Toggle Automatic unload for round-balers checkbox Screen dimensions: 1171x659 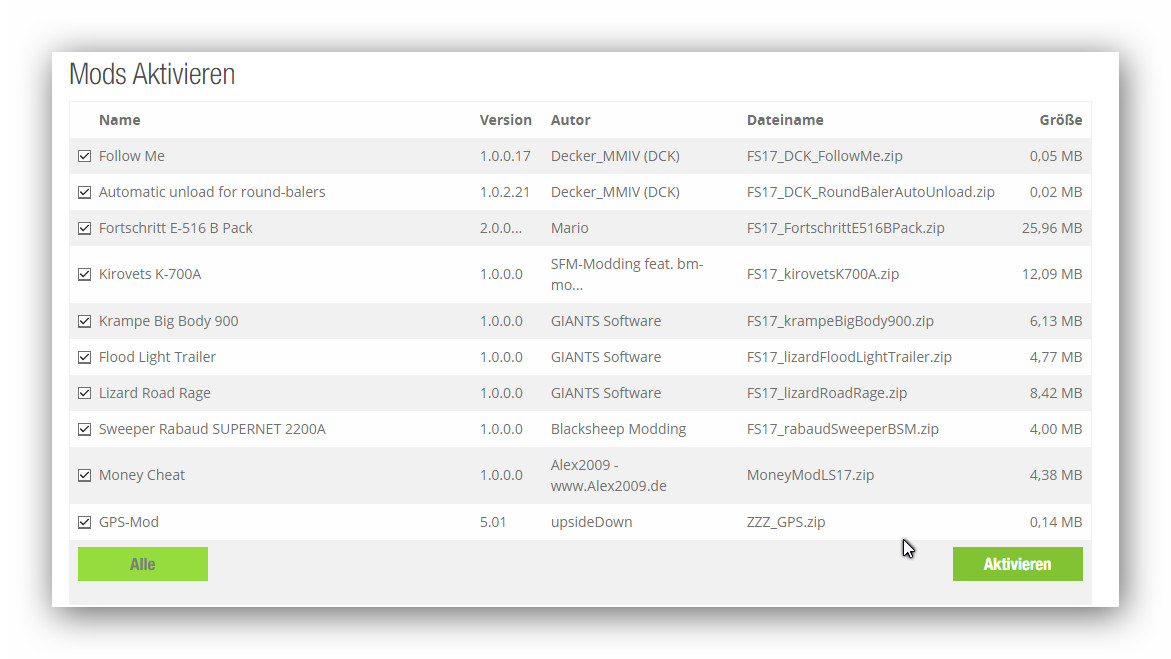coord(85,192)
